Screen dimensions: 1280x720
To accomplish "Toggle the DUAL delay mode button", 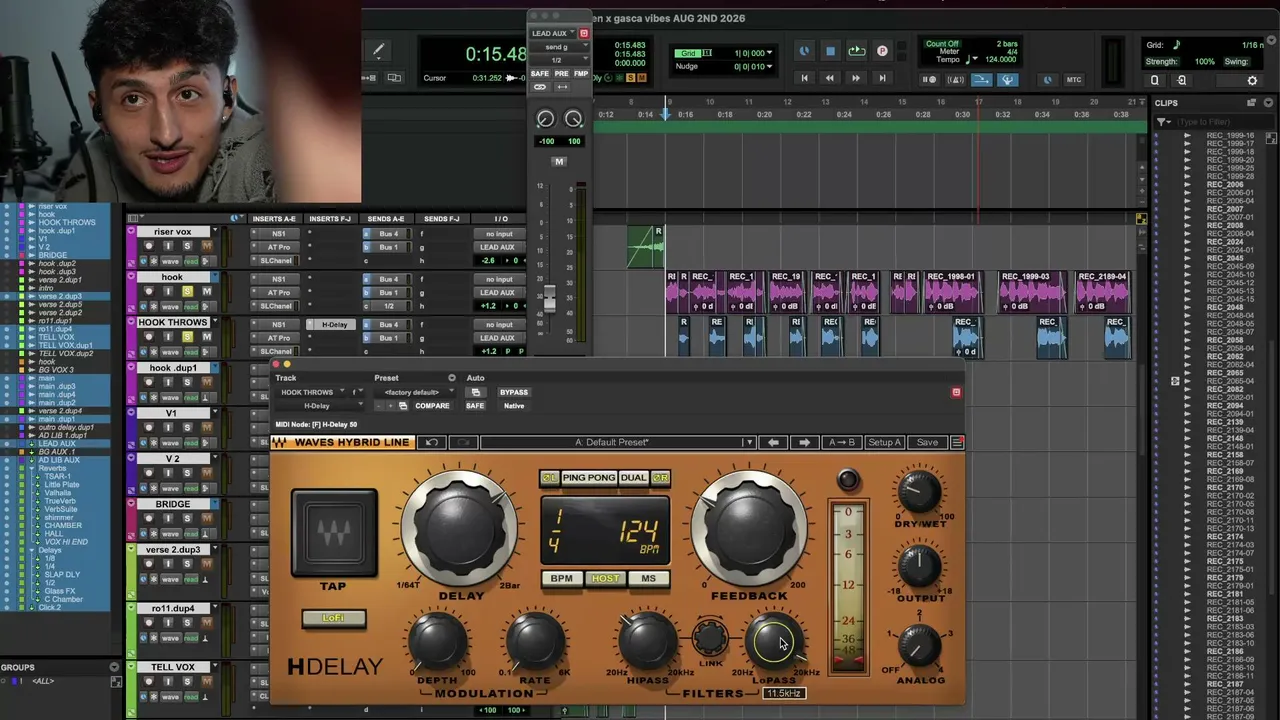I will (633, 478).
